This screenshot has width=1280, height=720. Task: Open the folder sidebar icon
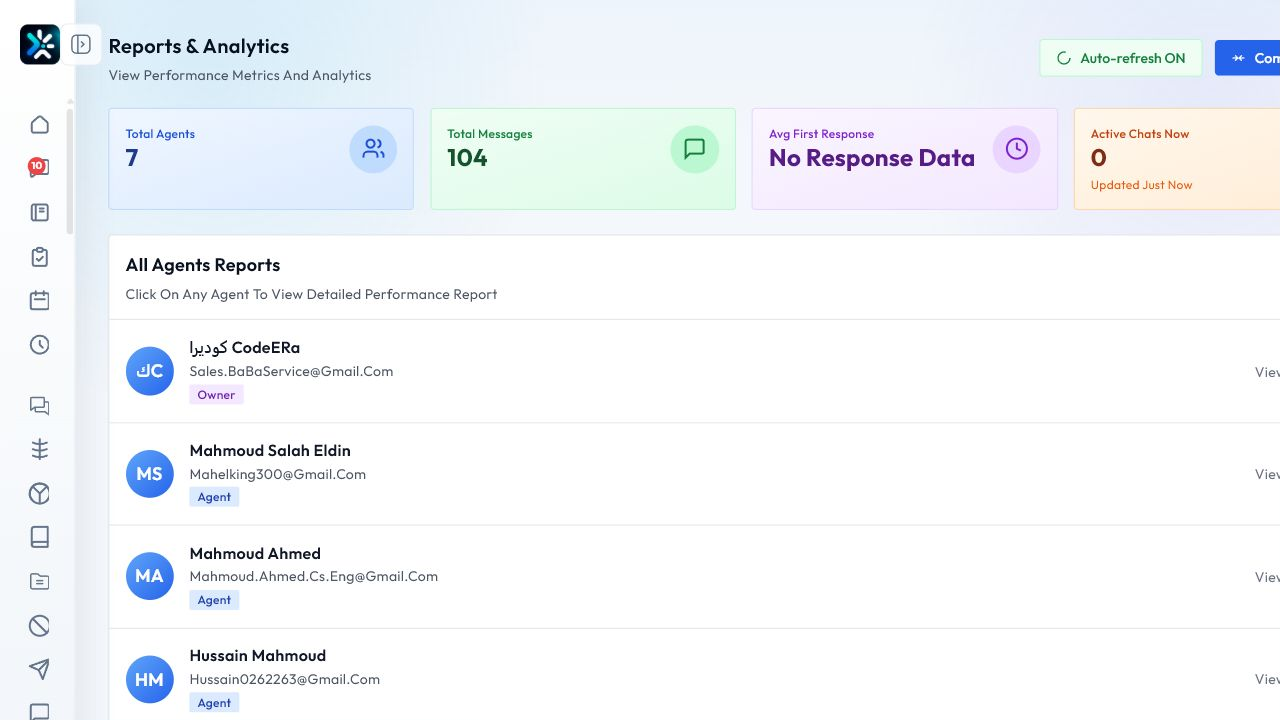click(39, 581)
